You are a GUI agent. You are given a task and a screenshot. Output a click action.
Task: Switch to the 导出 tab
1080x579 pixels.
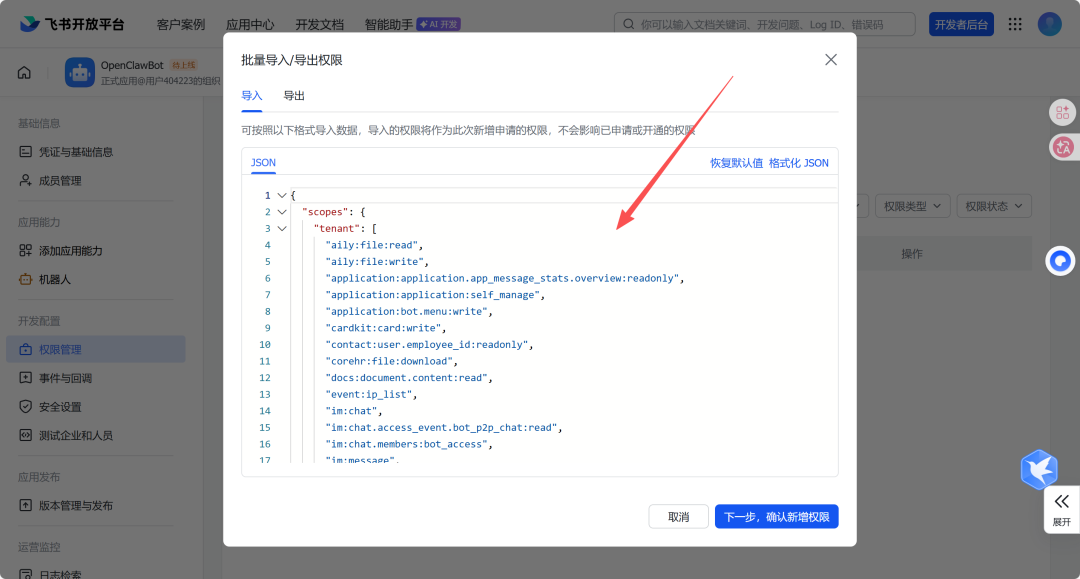[x=294, y=96]
